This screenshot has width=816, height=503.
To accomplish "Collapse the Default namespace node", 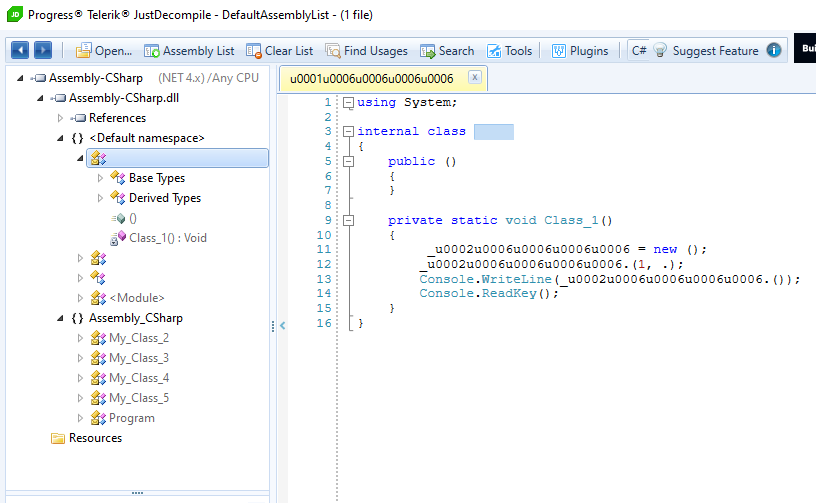I will click(60, 138).
